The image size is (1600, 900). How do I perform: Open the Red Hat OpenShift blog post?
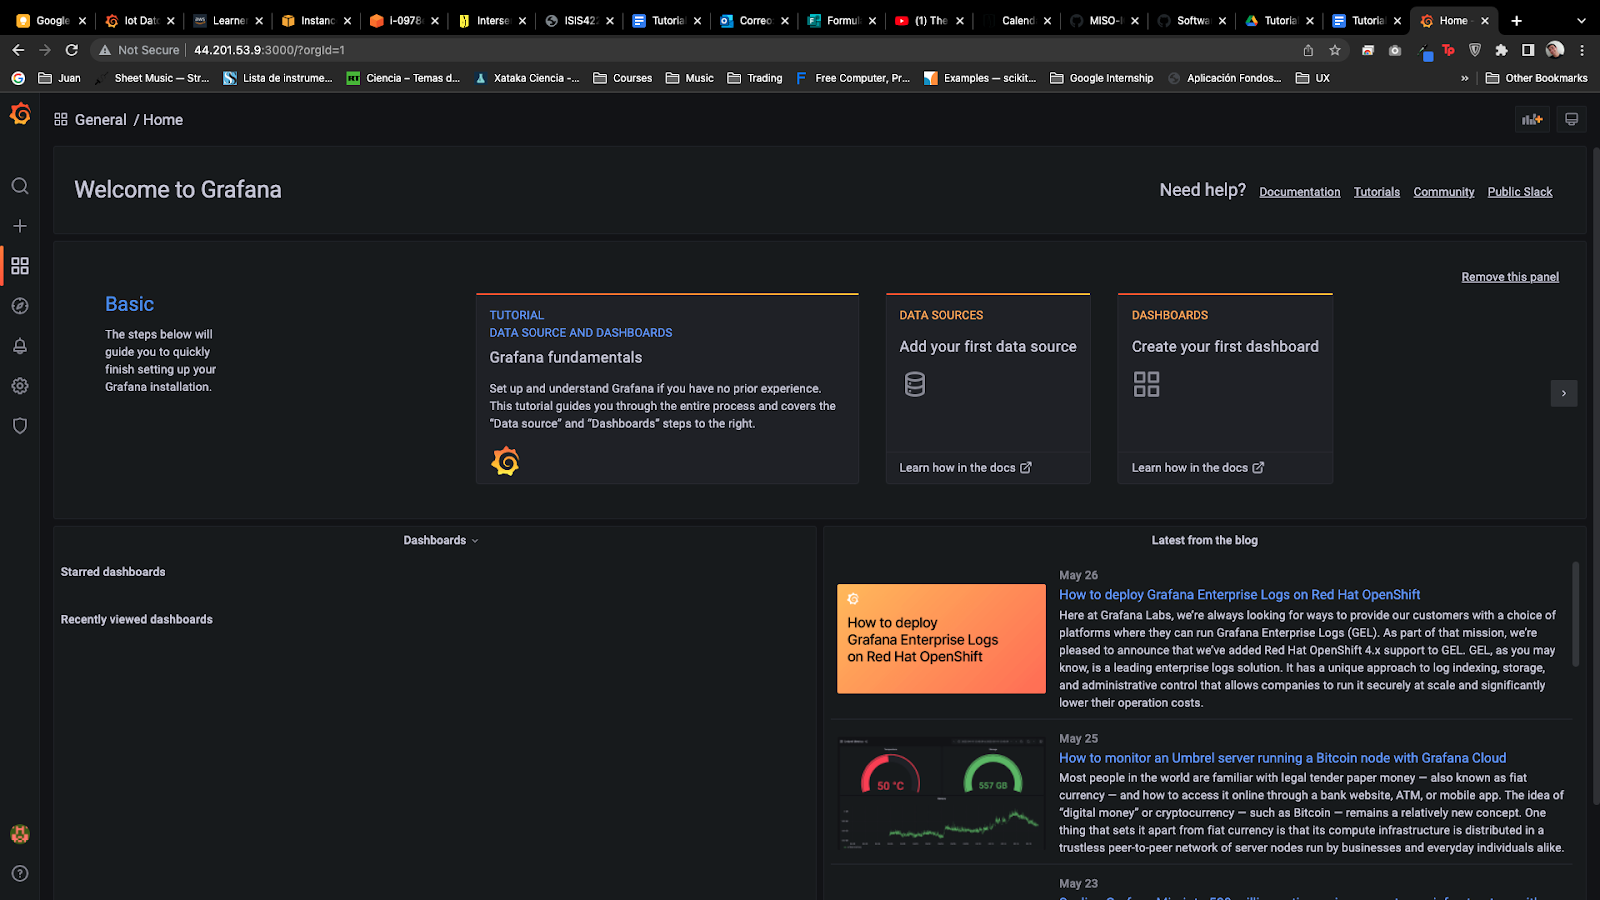coord(1239,595)
